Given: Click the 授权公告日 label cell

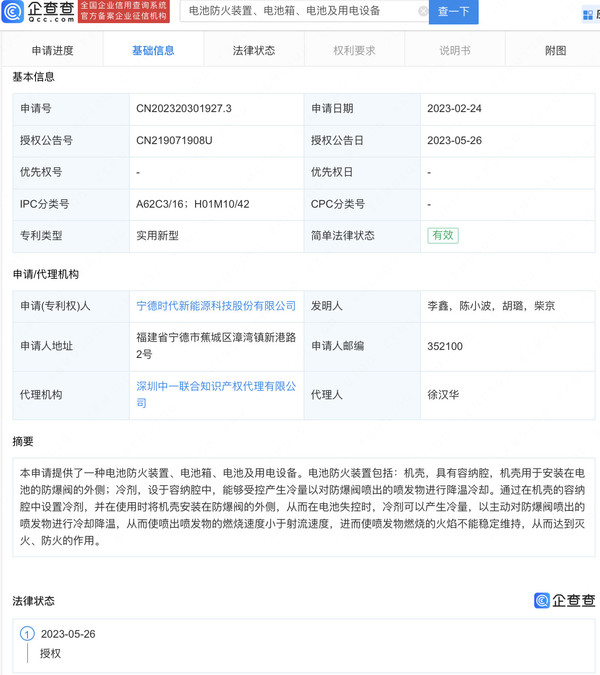Looking at the screenshot, I should tap(362, 140).
